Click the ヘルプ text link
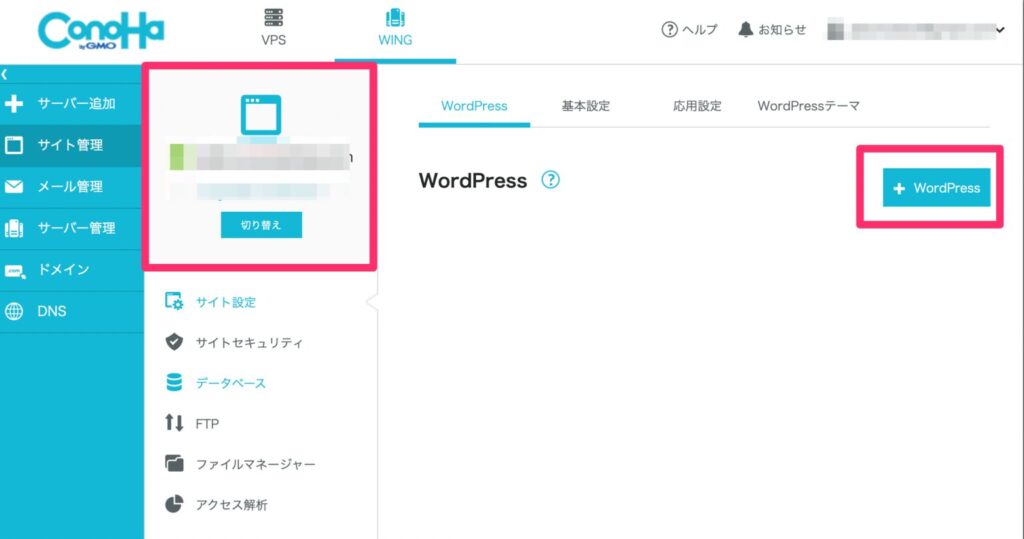Screen dimensions: 1024x539 click(x=700, y=29)
